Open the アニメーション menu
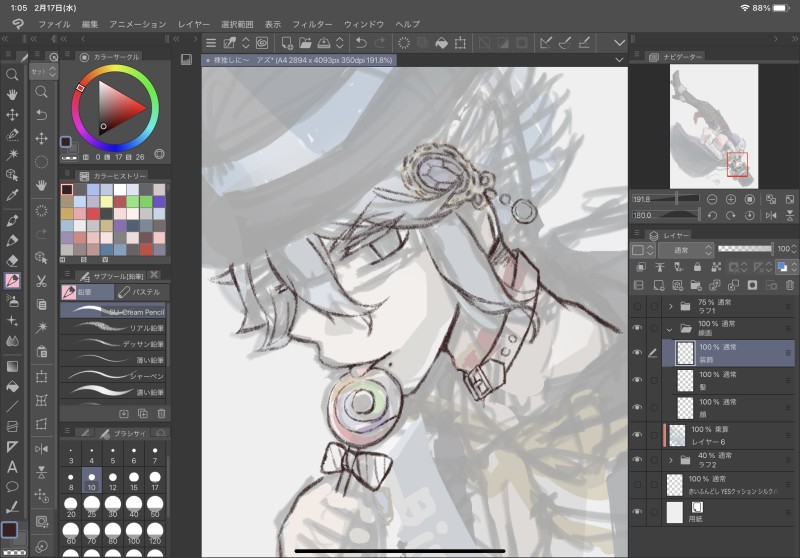The width and height of the screenshot is (800, 558). [x=138, y=24]
